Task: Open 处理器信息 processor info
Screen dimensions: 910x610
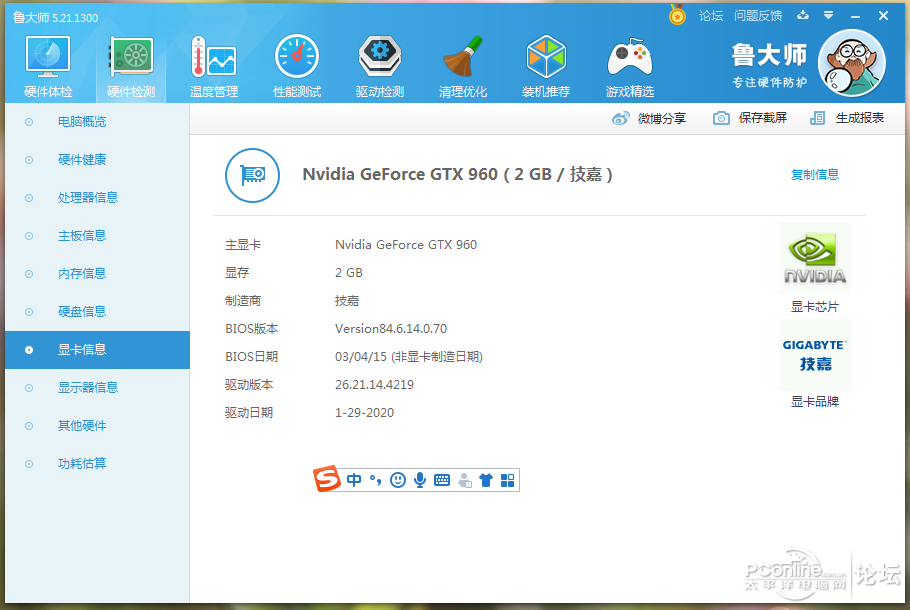Action: (x=88, y=198)
